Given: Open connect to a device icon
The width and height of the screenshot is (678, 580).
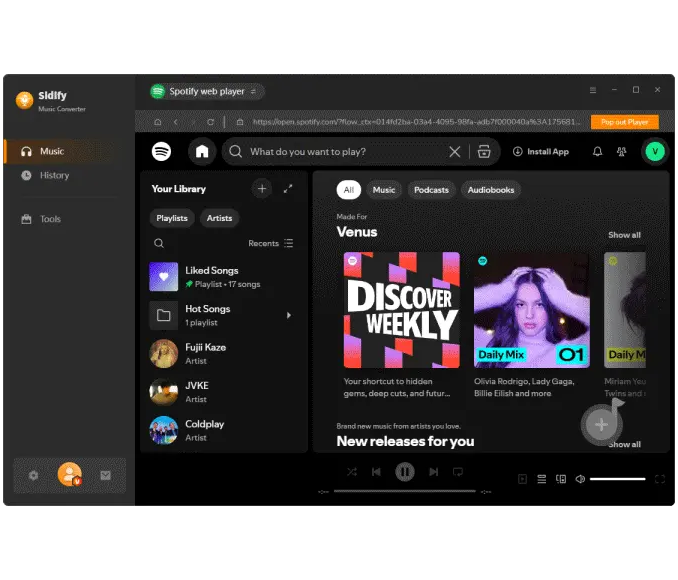Looking at the screenshot, I should pos(561,479).
